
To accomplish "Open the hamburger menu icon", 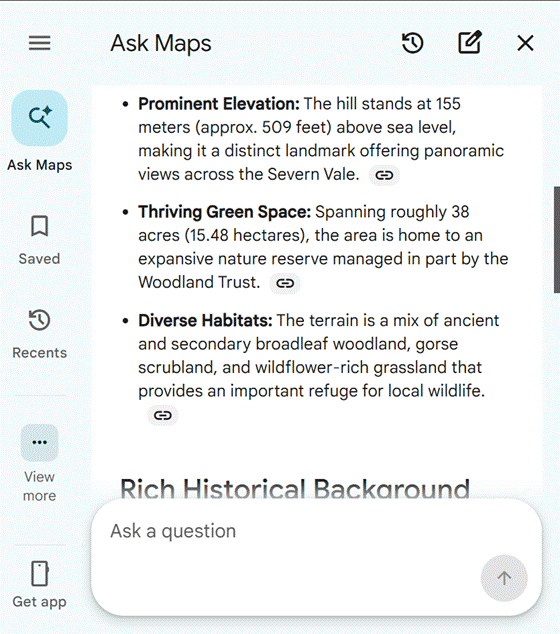I will [40, 43].
